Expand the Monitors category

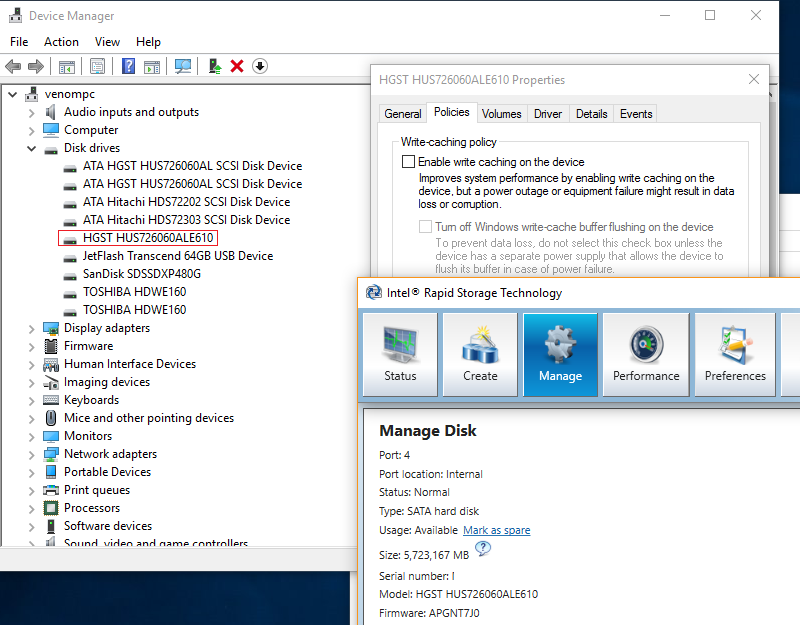click(x=32, y=437)
